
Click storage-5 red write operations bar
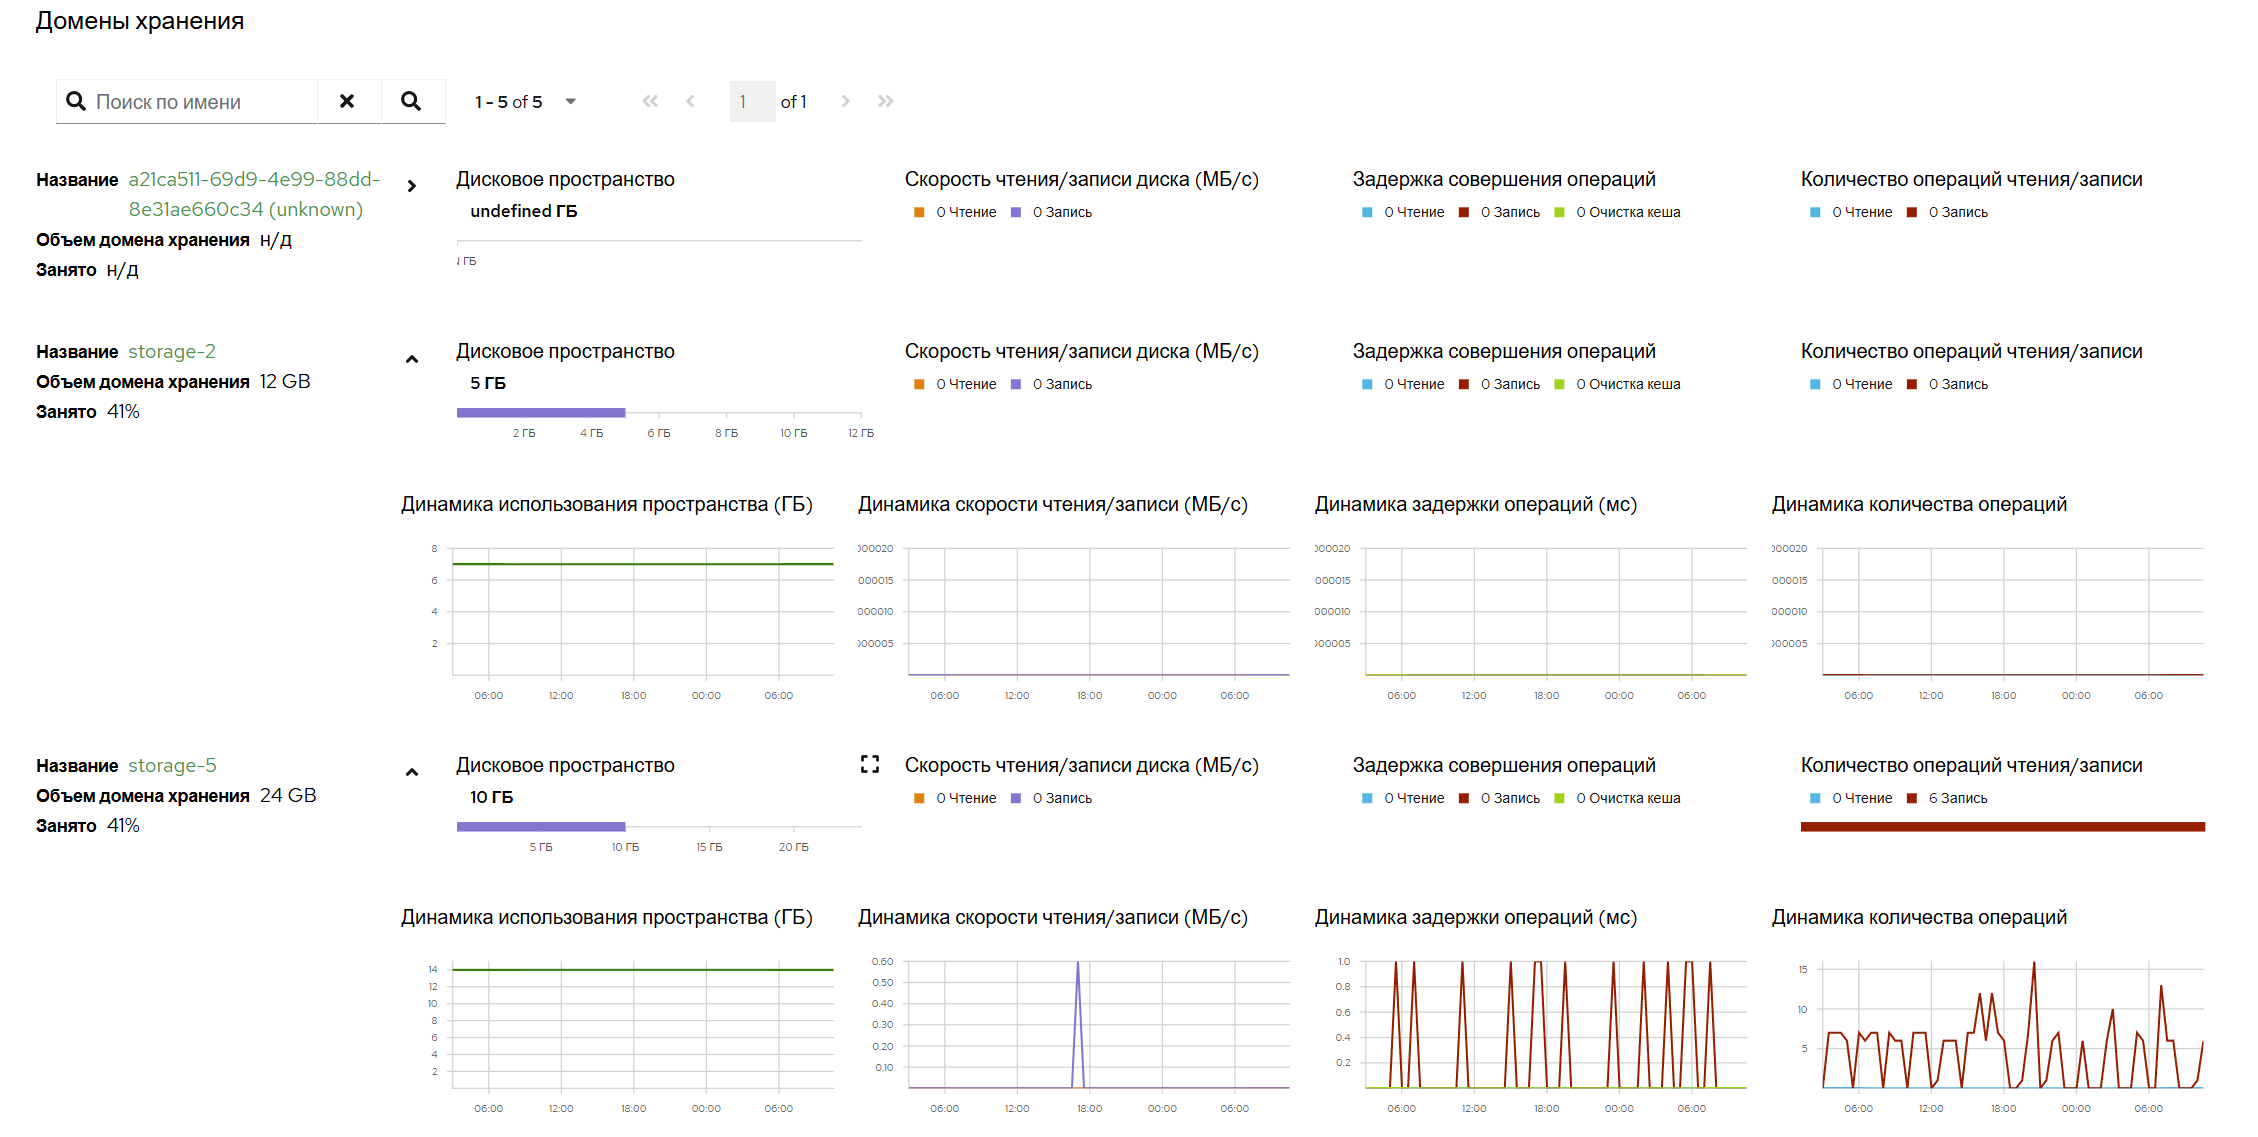coord(2002,827)
